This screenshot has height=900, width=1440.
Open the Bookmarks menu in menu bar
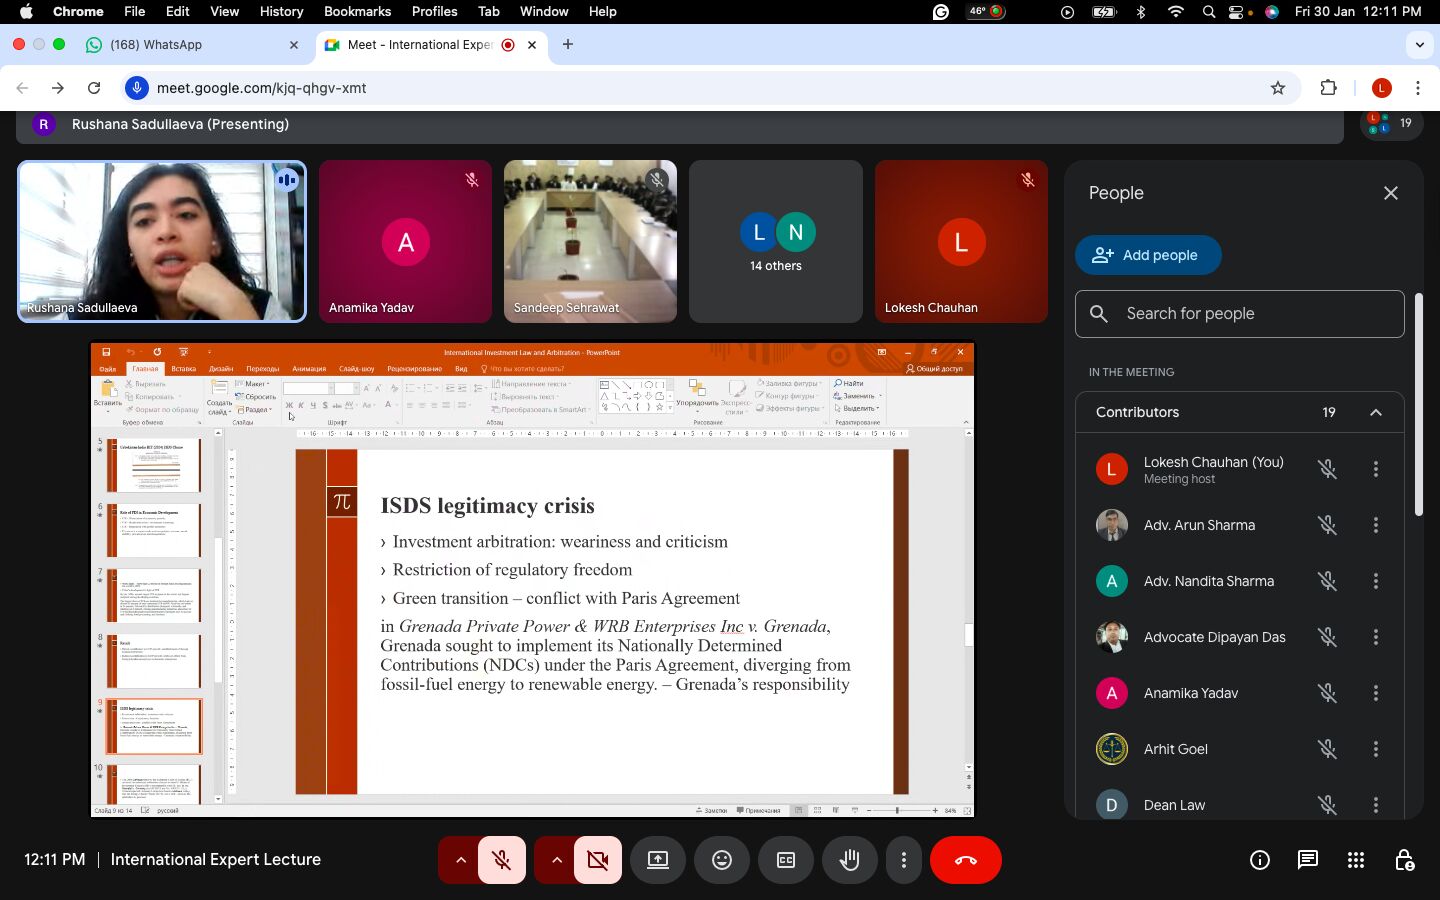(x=357, y=11)
